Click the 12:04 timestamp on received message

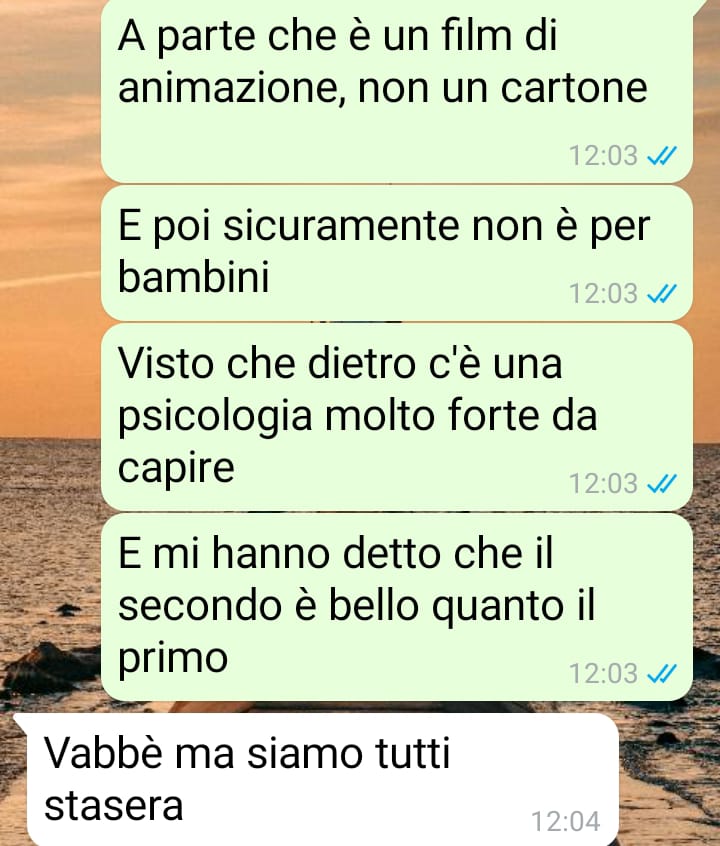pos(566,822)
